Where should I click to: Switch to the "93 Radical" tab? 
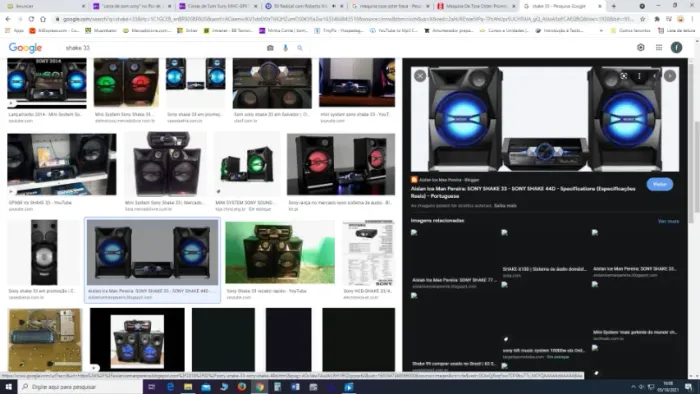click(304, 6)
